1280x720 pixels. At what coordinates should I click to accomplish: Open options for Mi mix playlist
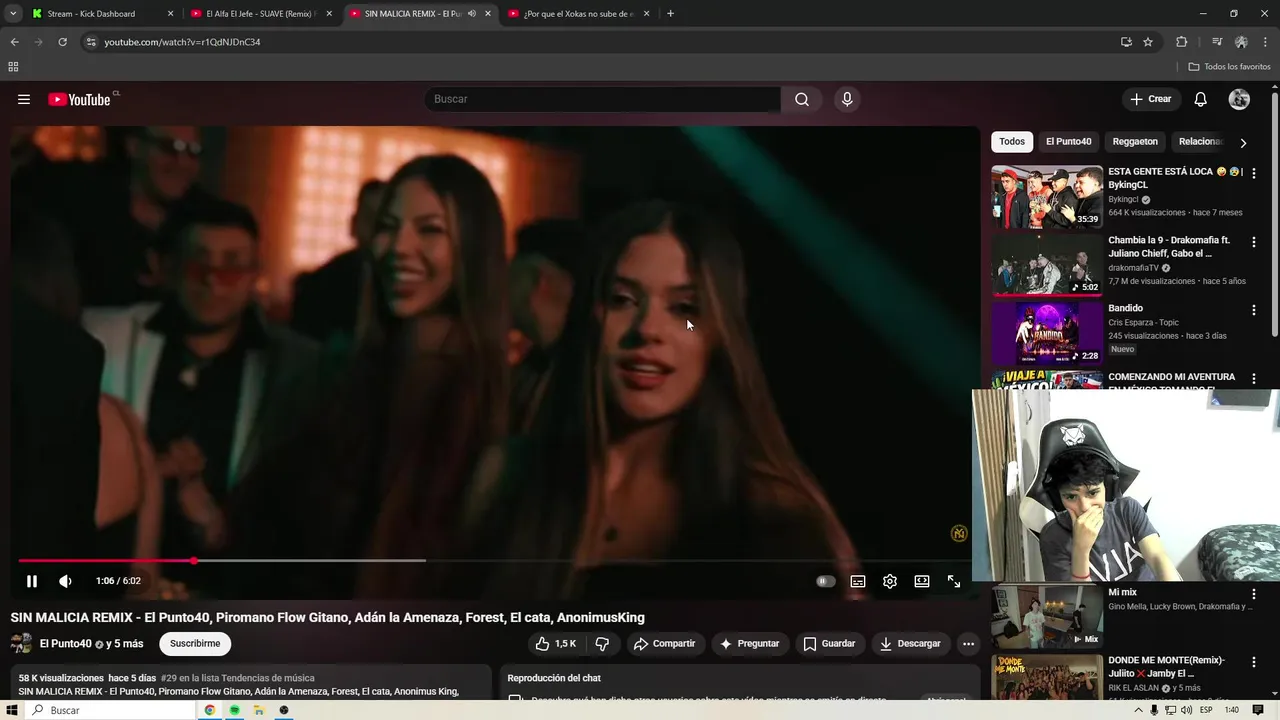(x=1254, y=594)
